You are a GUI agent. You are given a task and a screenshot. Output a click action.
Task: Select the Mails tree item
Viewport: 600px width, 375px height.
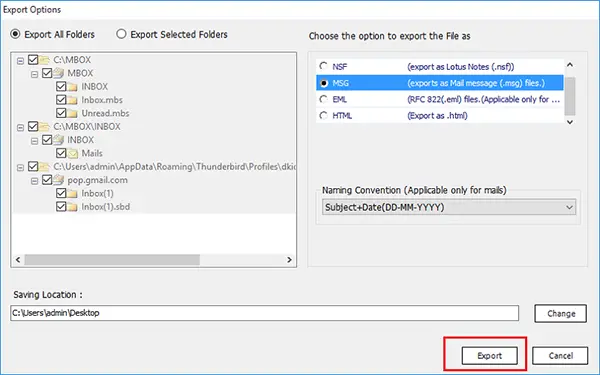92,153
